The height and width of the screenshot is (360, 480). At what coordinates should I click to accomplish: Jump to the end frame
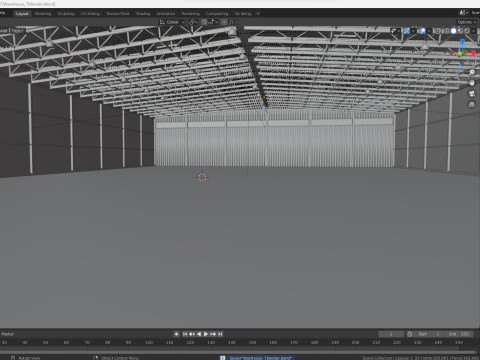(220, 334)
